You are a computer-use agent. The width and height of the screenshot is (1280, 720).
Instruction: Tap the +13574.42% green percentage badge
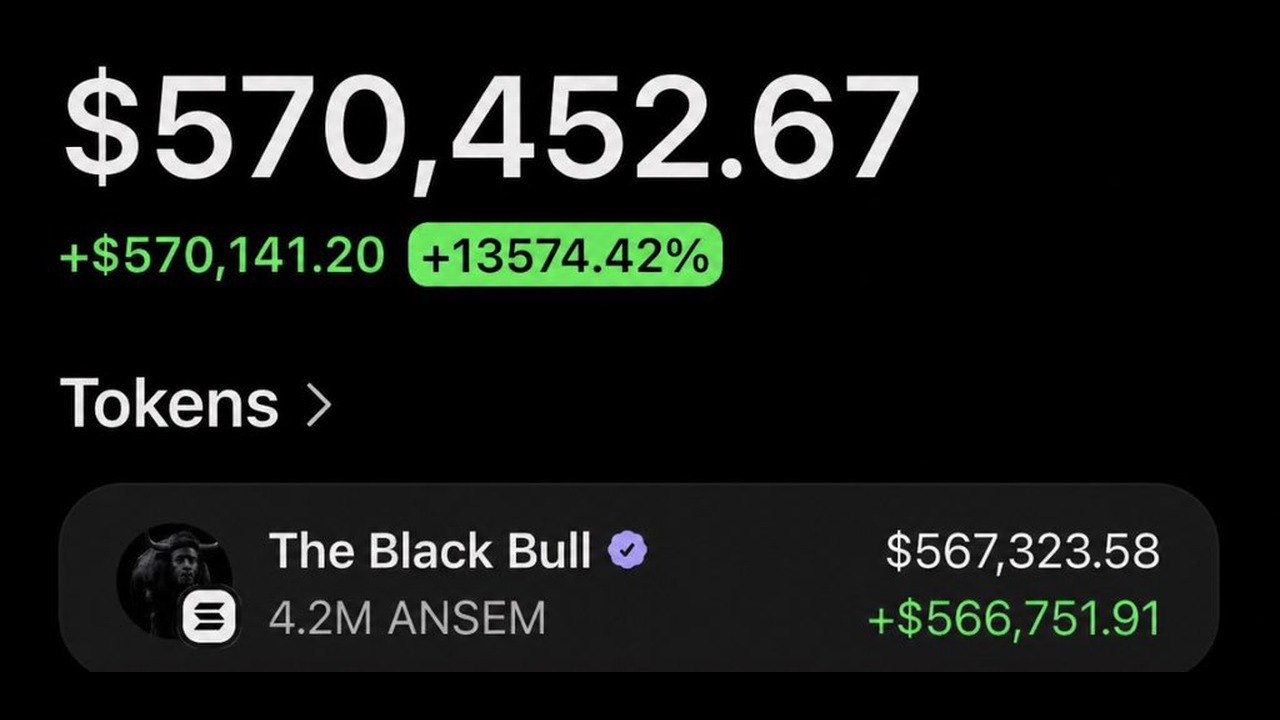565,255
